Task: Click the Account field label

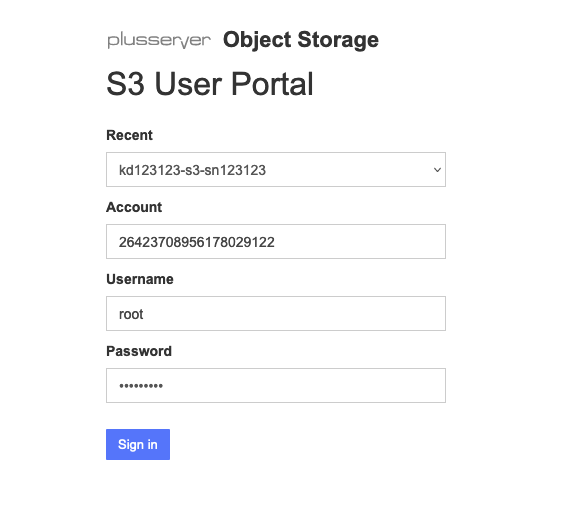Action: [134, 207]
